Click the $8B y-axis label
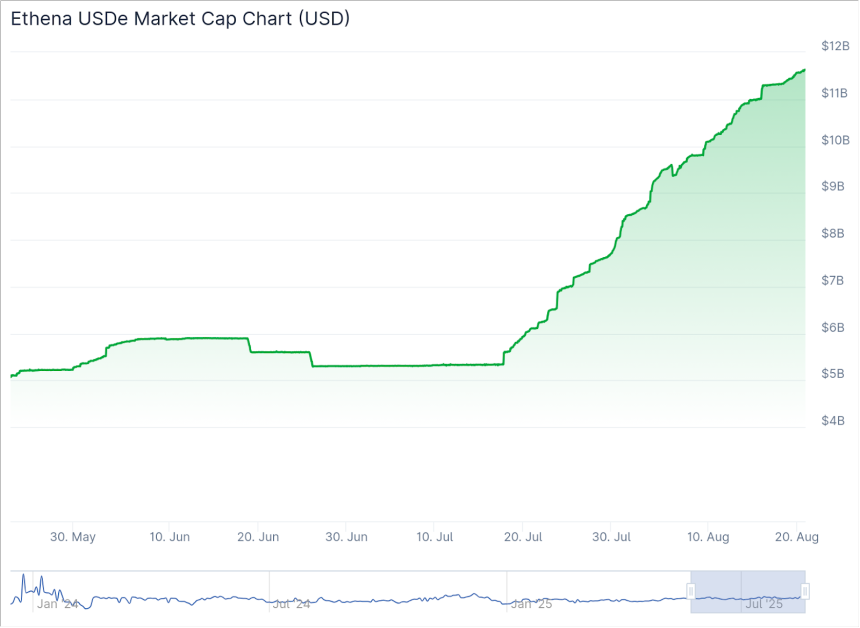 tap(835, 234)
